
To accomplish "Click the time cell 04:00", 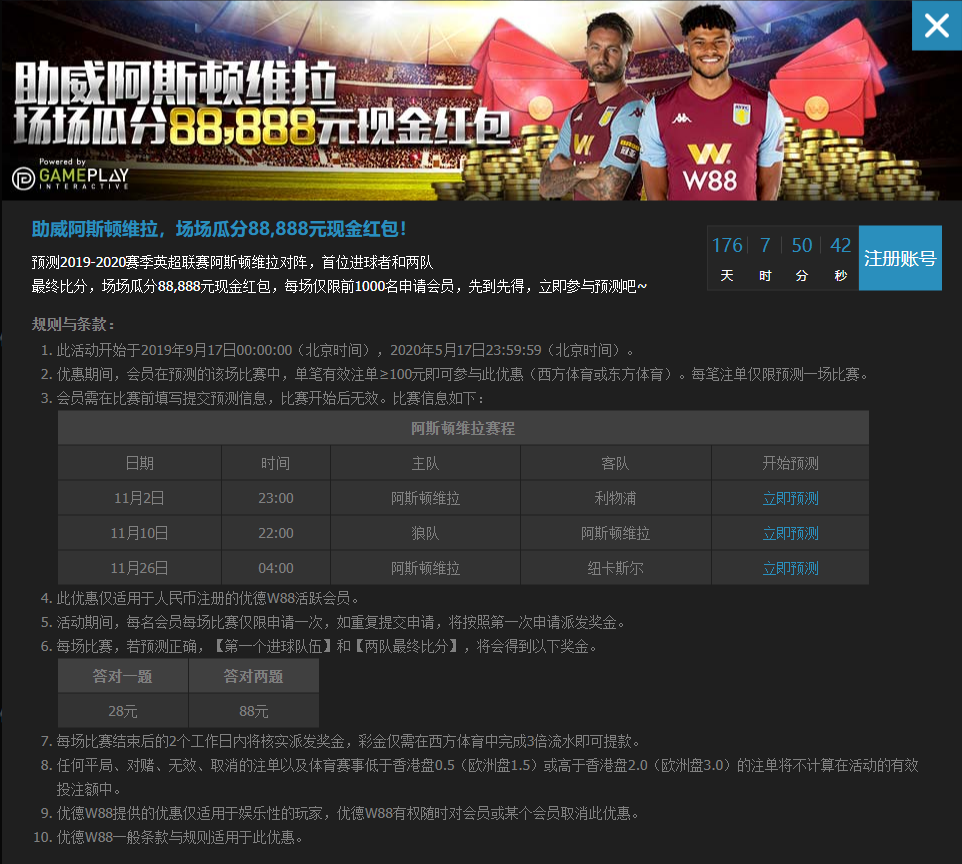I will 275,568.
